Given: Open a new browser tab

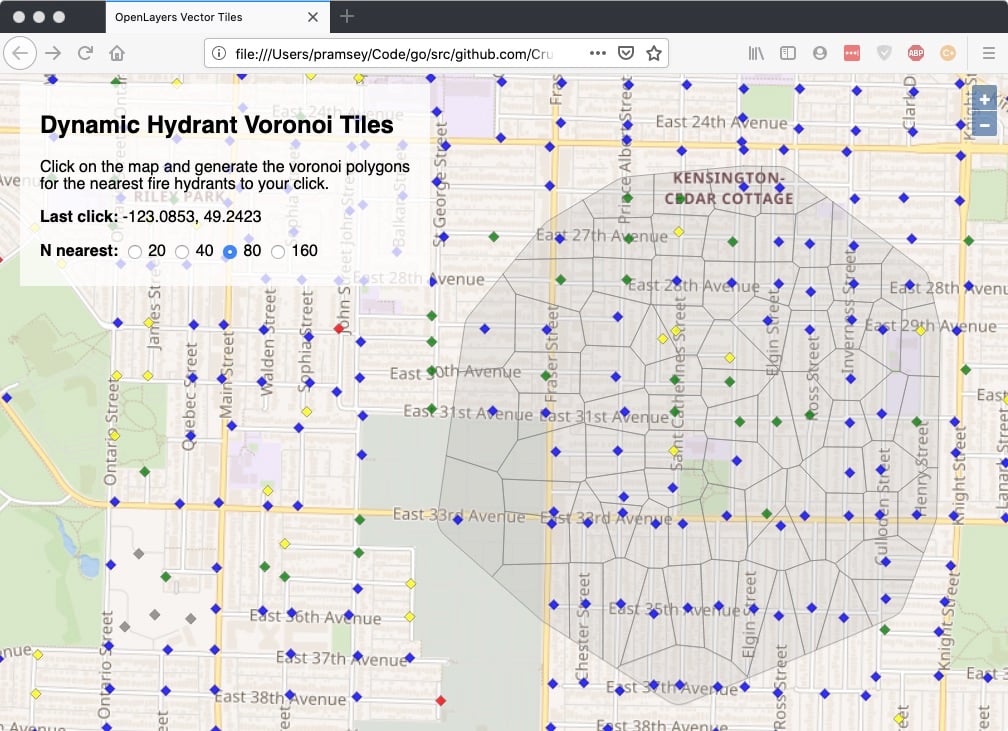Looking at the screenshot, I should (x=346, y=17).
